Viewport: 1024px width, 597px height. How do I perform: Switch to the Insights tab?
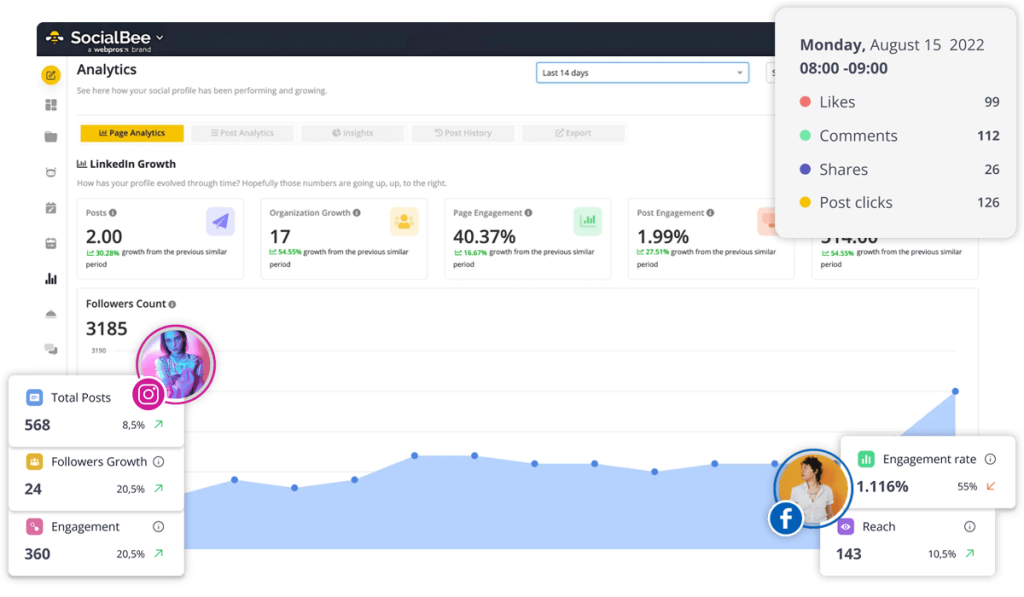click(353, 133)
